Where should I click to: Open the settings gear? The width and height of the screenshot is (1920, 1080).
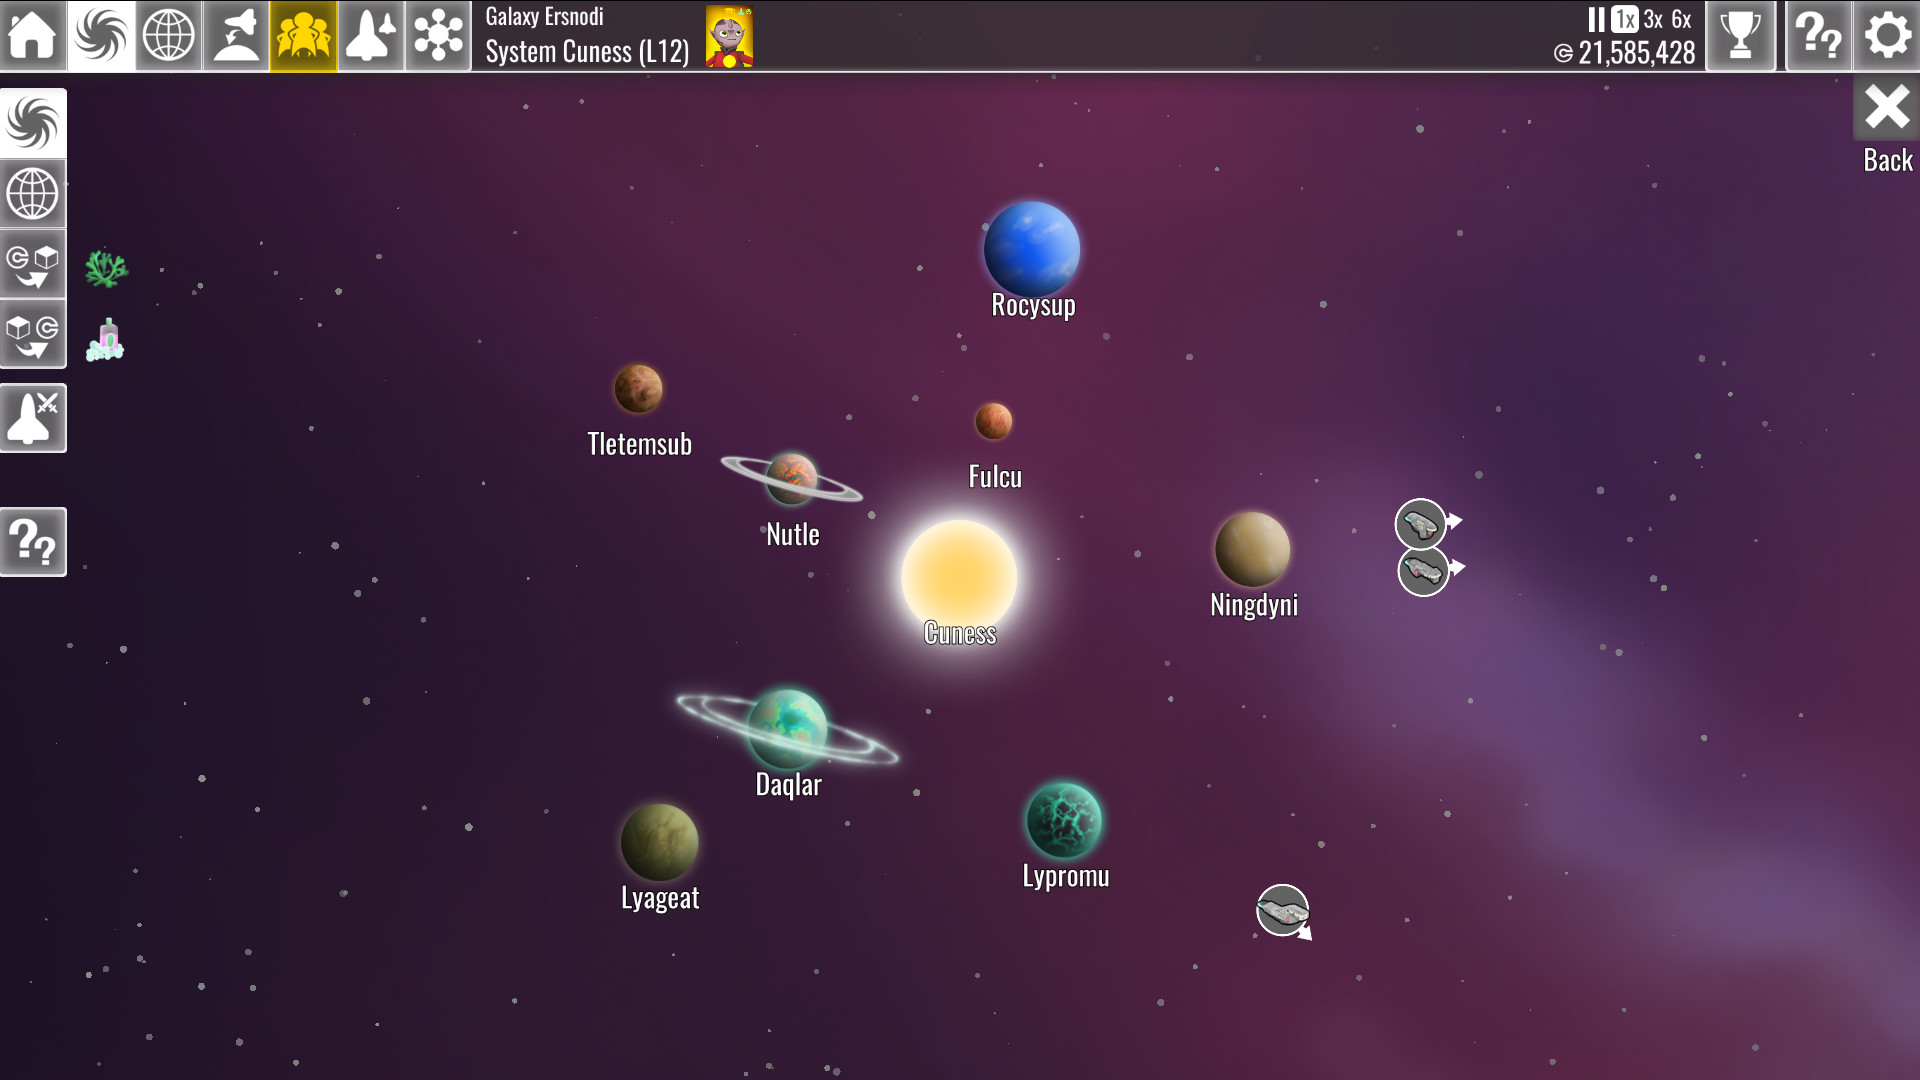1886,36
